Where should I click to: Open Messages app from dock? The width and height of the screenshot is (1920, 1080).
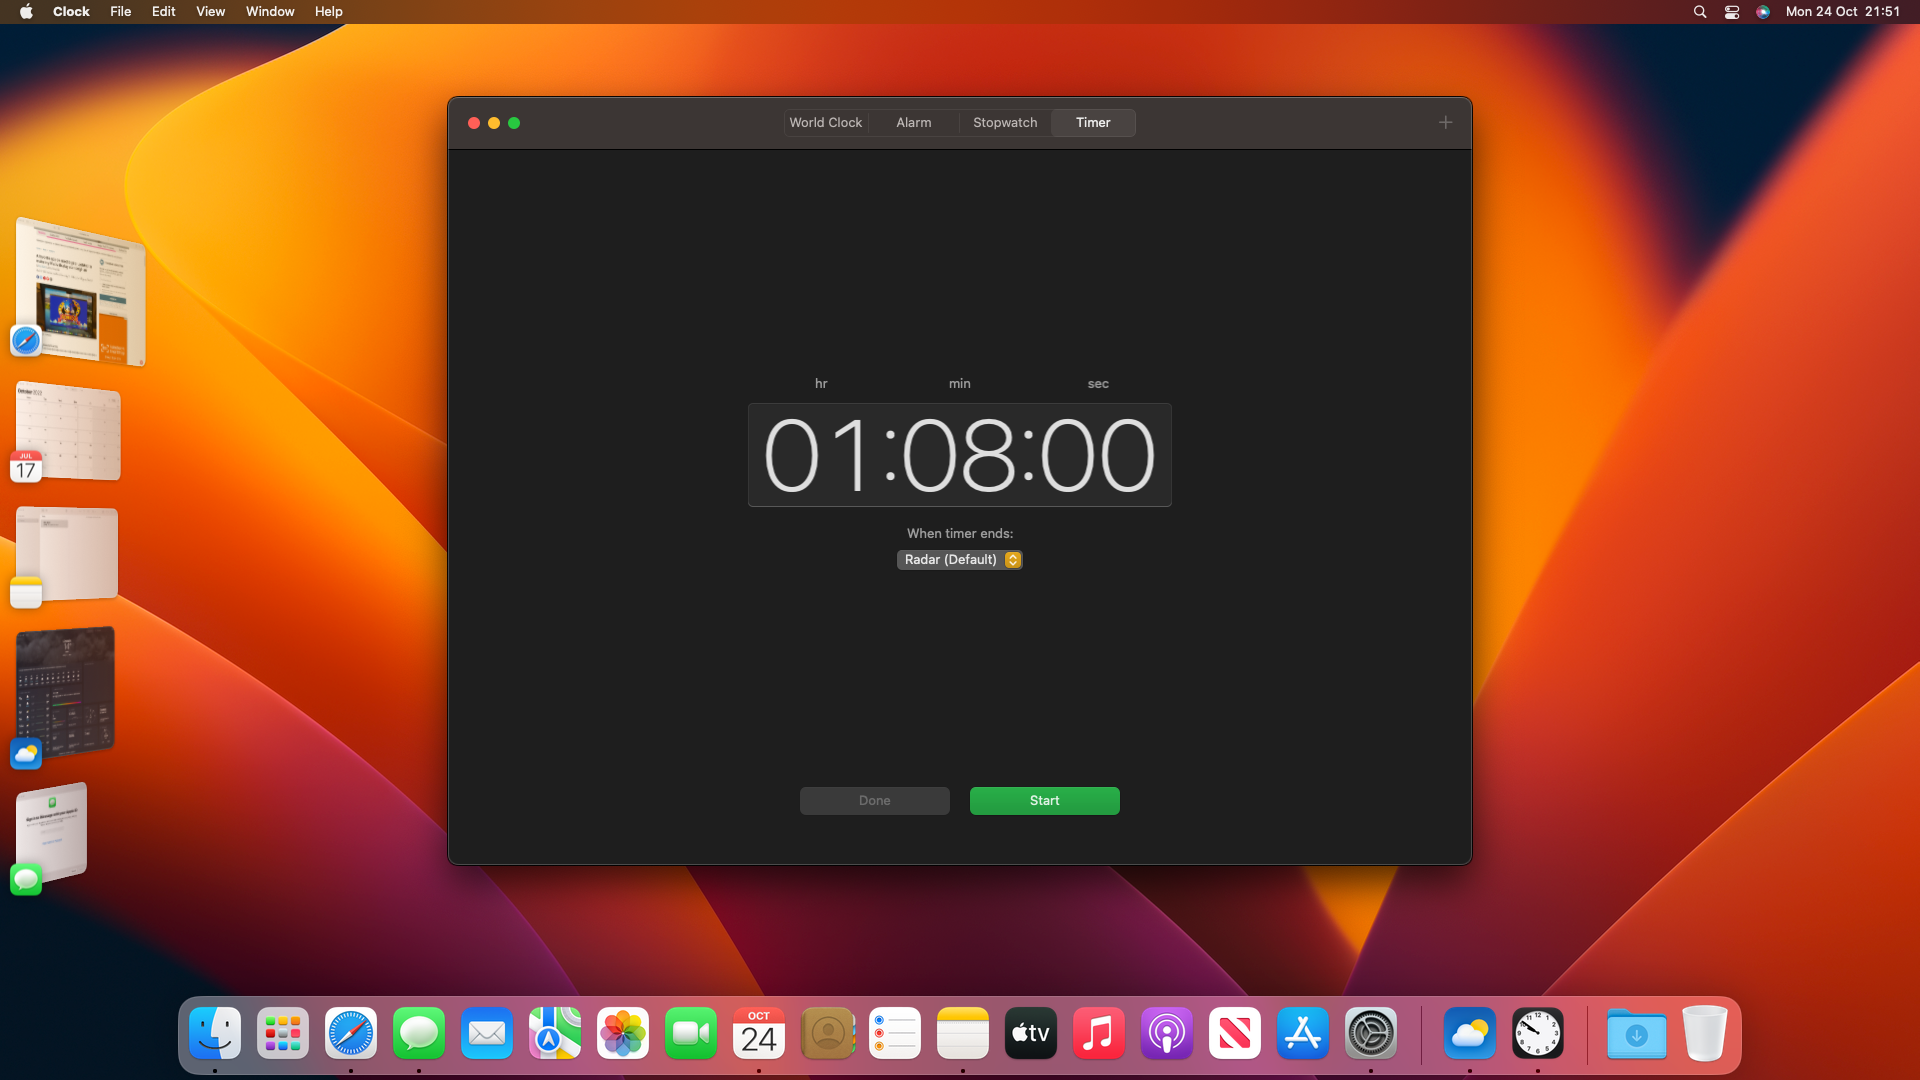point(419,1034)
